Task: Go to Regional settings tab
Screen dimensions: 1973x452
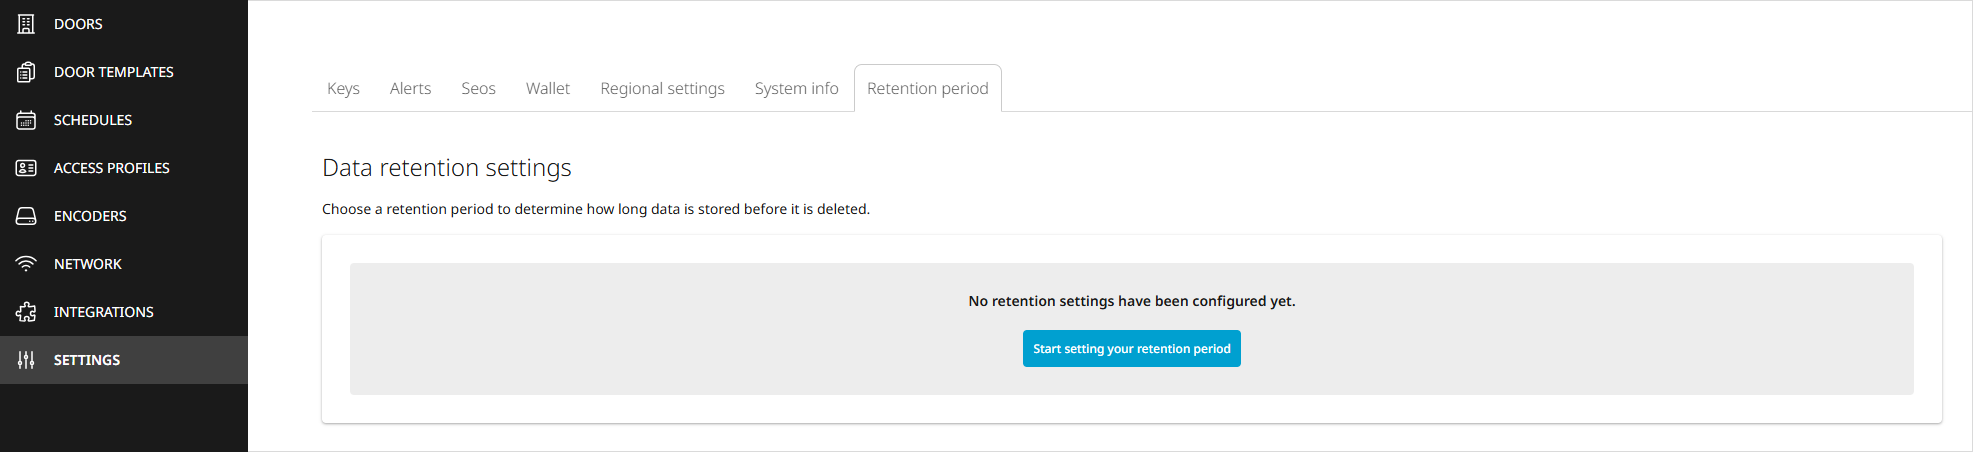Action: 662,89
